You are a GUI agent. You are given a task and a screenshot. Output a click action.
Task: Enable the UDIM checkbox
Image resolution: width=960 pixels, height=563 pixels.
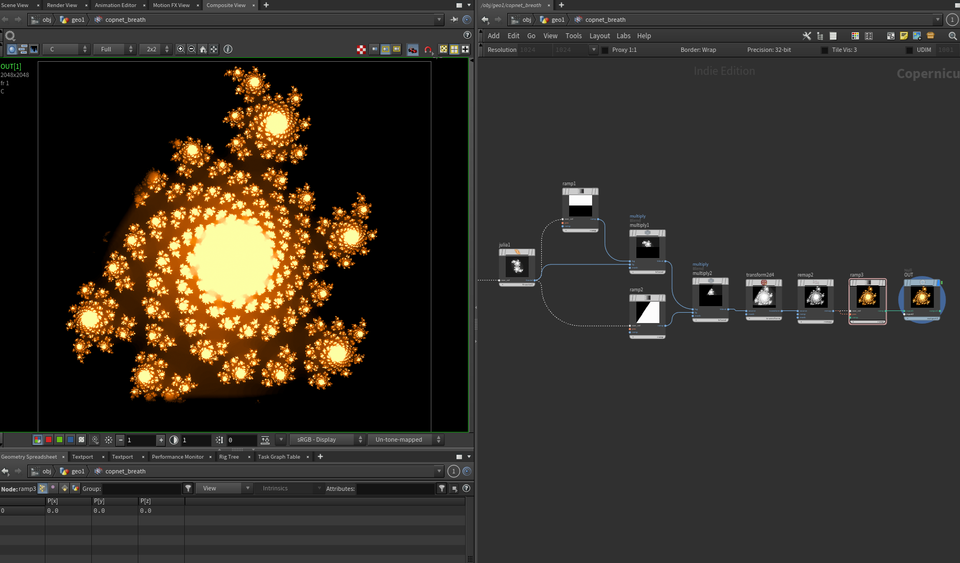(x=910, y=49)
